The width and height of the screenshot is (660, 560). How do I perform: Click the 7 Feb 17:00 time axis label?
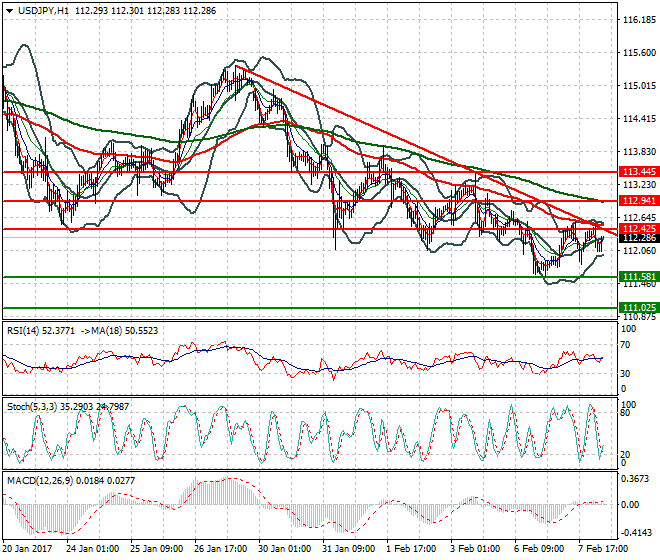603,549
